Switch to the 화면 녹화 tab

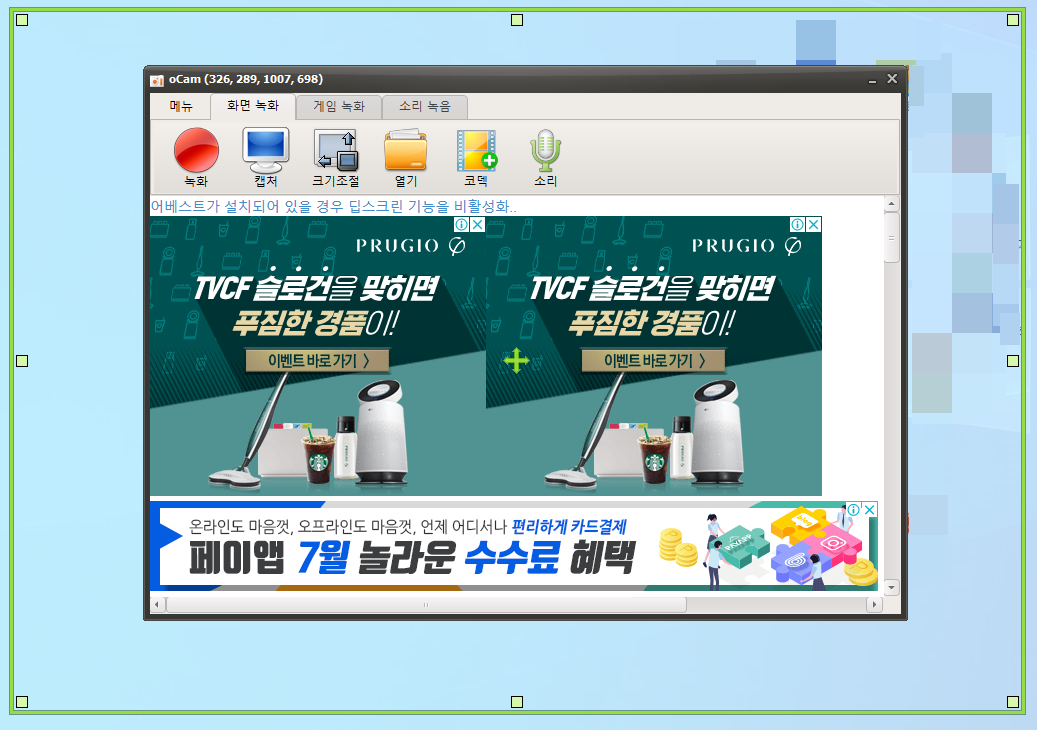(253, 106)
